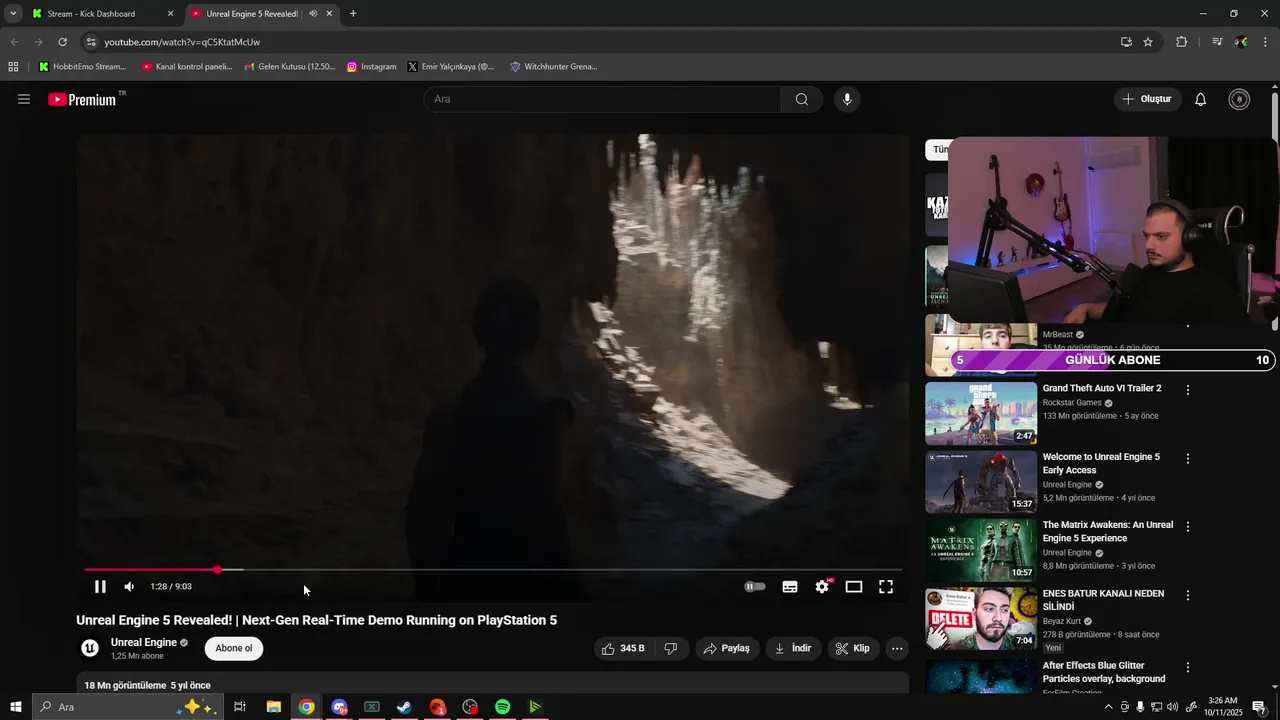The width and height of the screenshot is (1280, 720).
Task: Open The Matrix Awakens video title
Action: point(1108,531)
